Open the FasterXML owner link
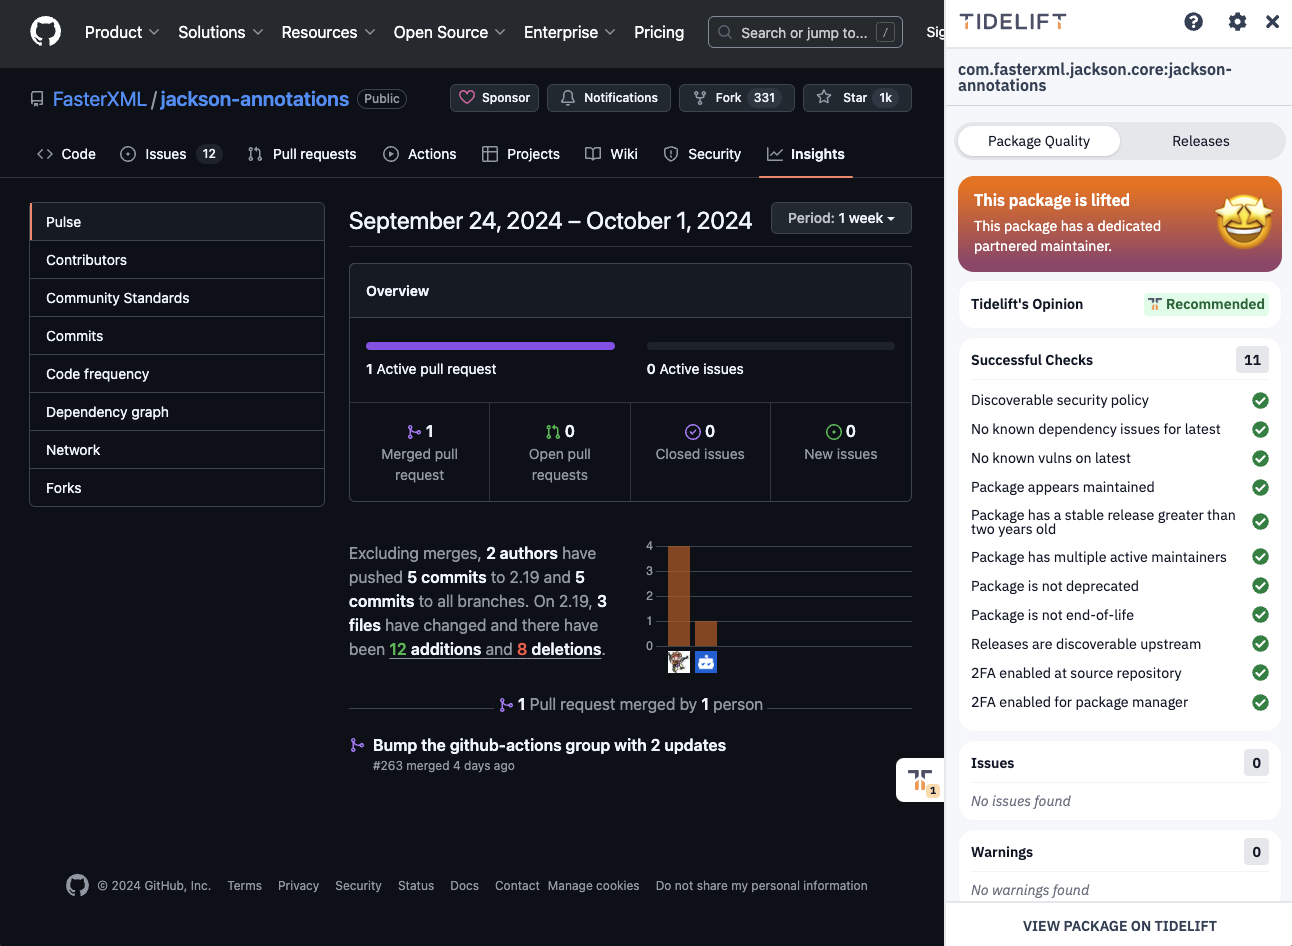The height and width of the screenshot is (946, 1292). click(x=99, y=99)
